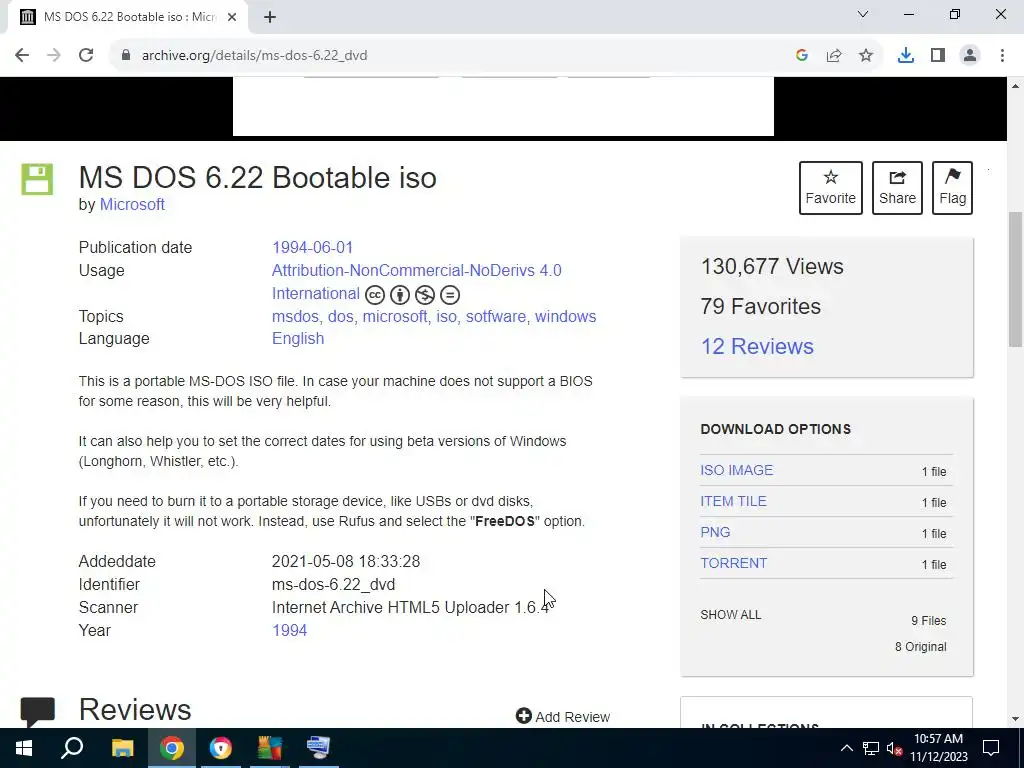Select the identifier text ms-dos-6.22_dvd
This screenshot has height=768, width=1024.
click(x=334, y=584)
